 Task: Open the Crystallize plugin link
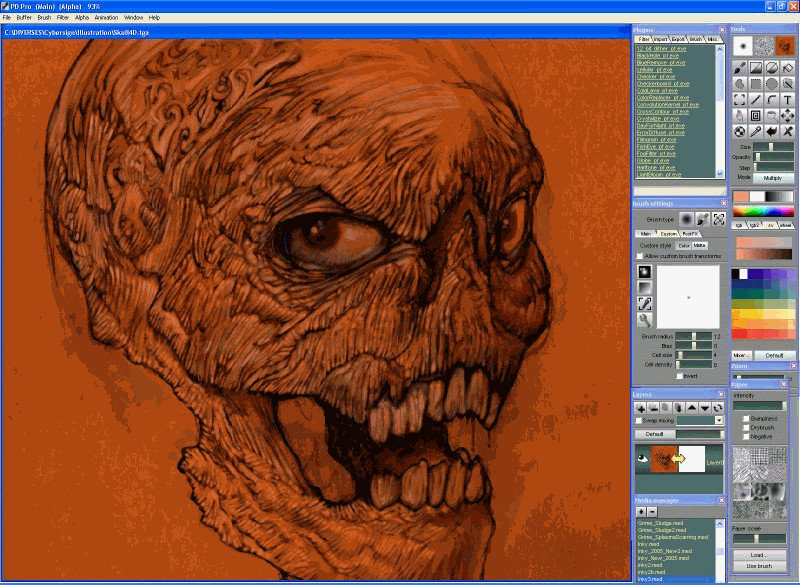[x=657, y=118]
